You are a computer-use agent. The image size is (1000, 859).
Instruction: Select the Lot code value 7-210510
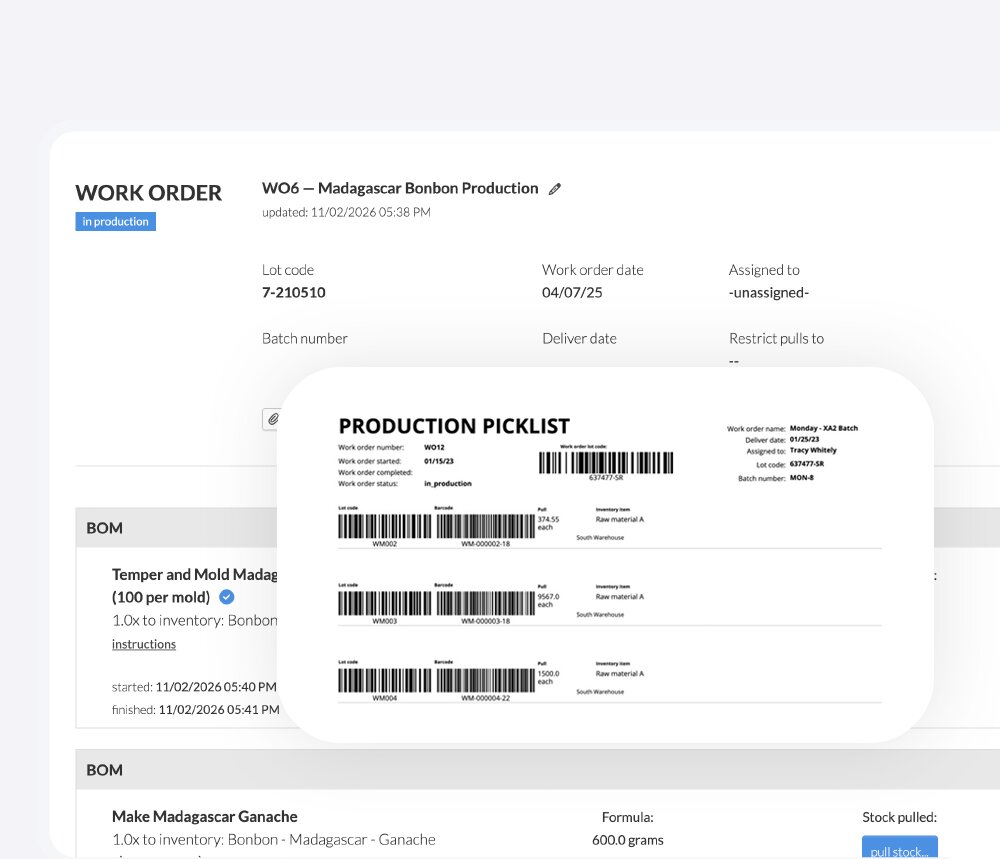pyautogui.click(x=293, y=293)
